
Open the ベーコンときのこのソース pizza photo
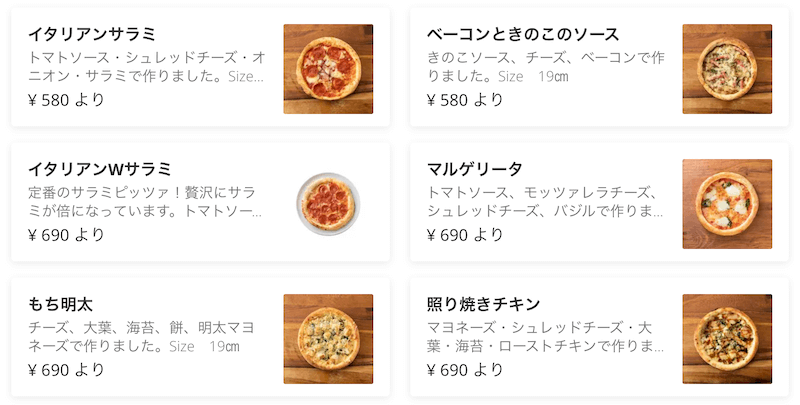coord(727,69)
